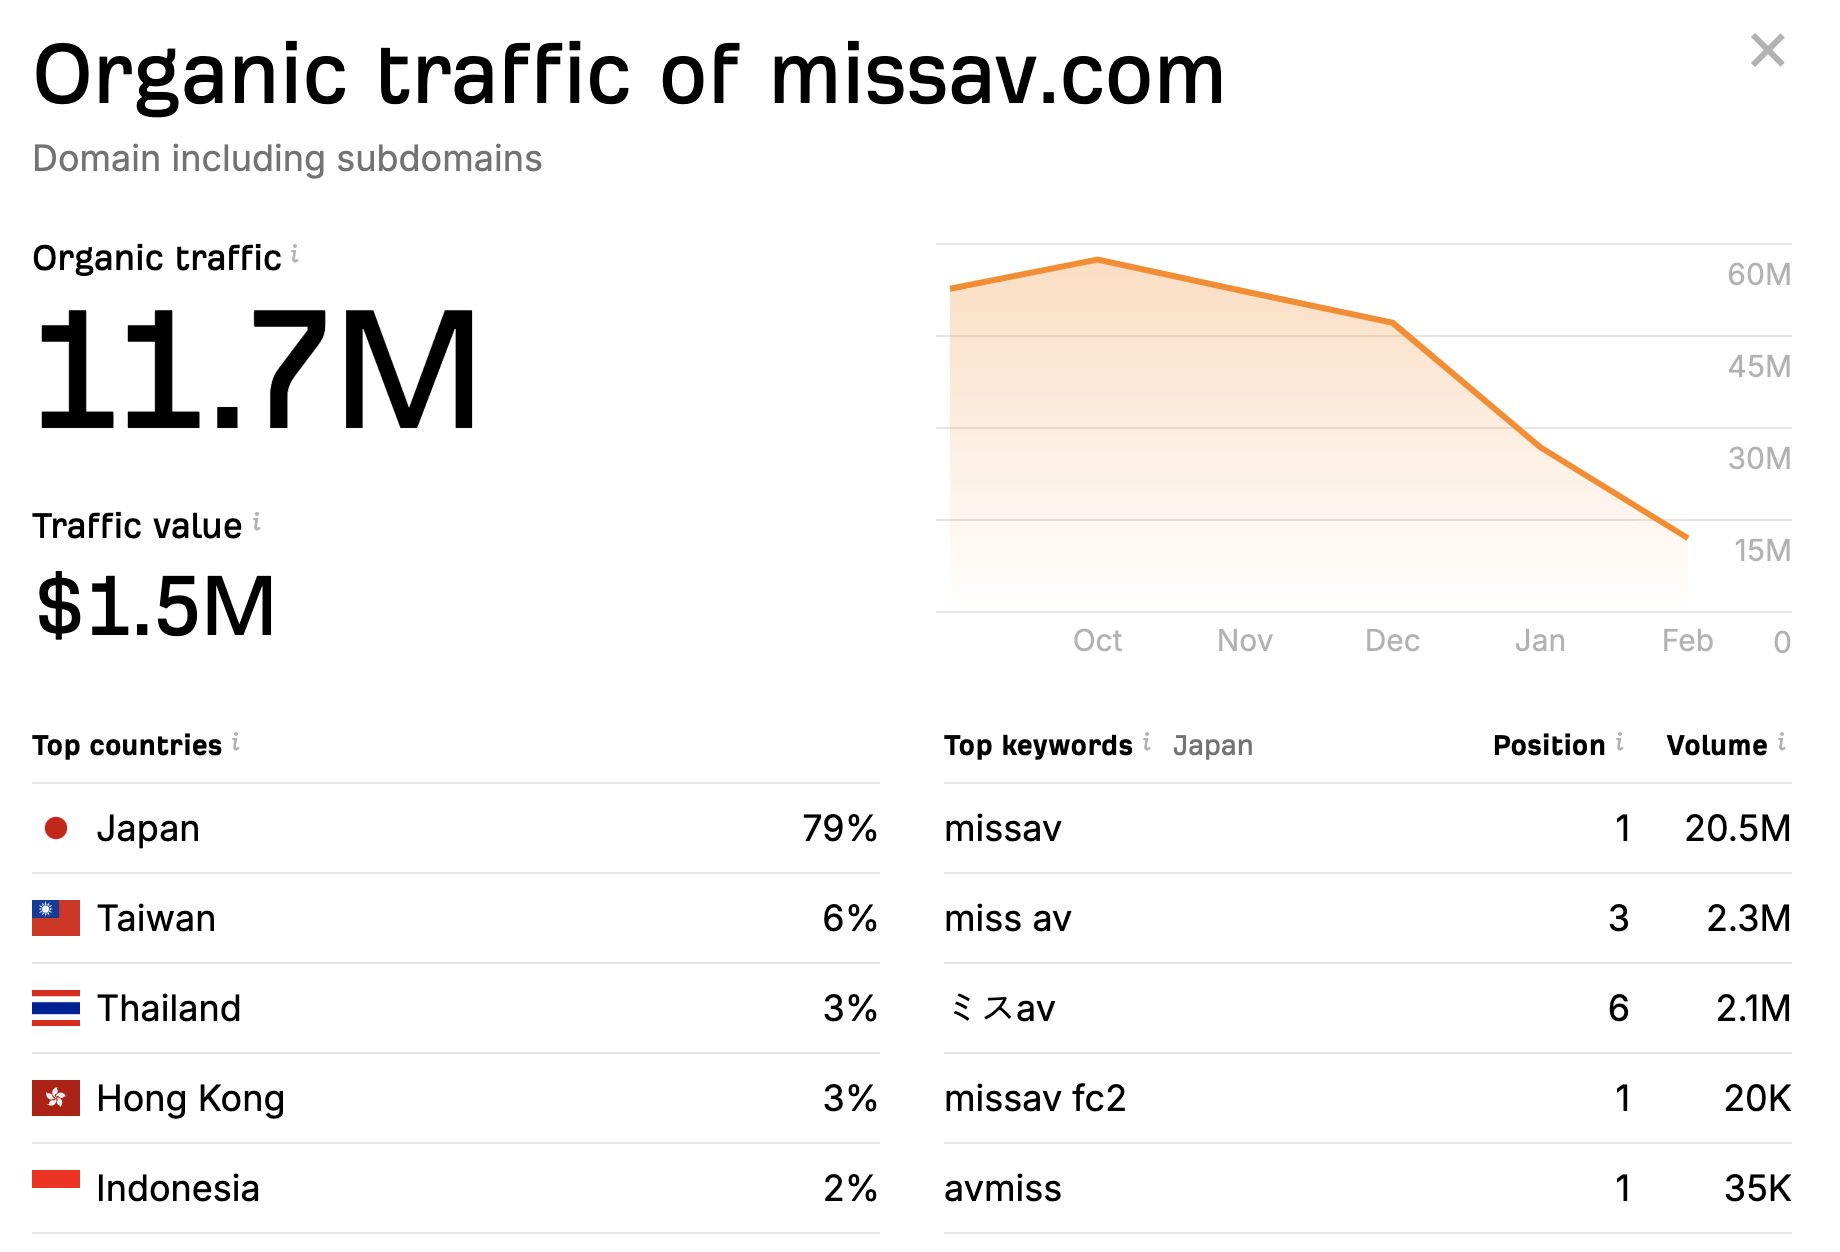Click info icon next to Organic traffic
This screenshot has height=1252, width=1840.
[x=295, y=255]
